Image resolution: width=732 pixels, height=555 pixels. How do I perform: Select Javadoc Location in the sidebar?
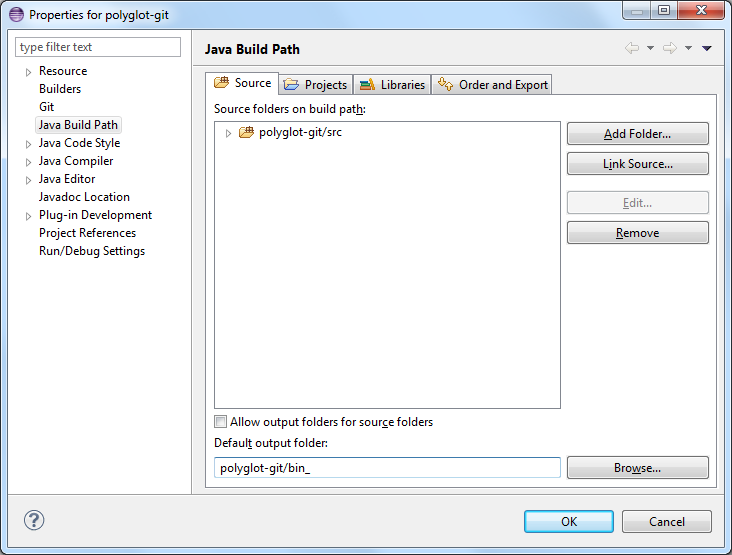84,197
